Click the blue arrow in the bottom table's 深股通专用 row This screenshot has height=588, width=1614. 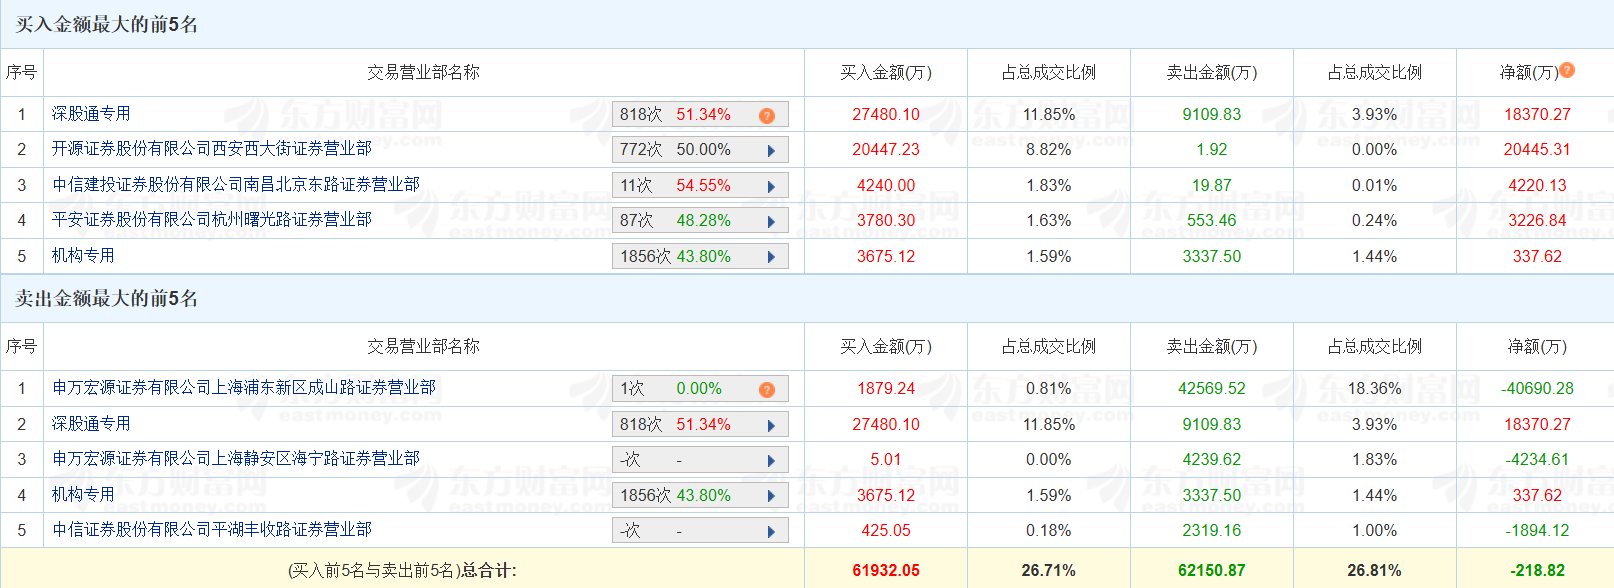(x=771, y=425)
